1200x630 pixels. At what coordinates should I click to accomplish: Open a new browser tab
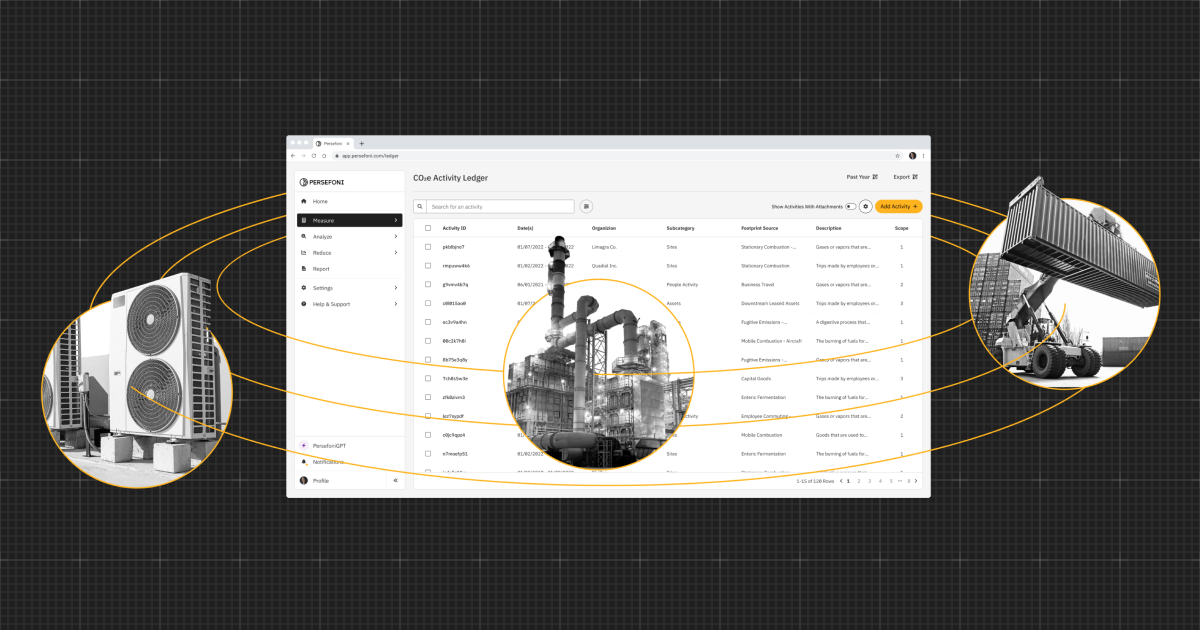(x=362, y=143)
